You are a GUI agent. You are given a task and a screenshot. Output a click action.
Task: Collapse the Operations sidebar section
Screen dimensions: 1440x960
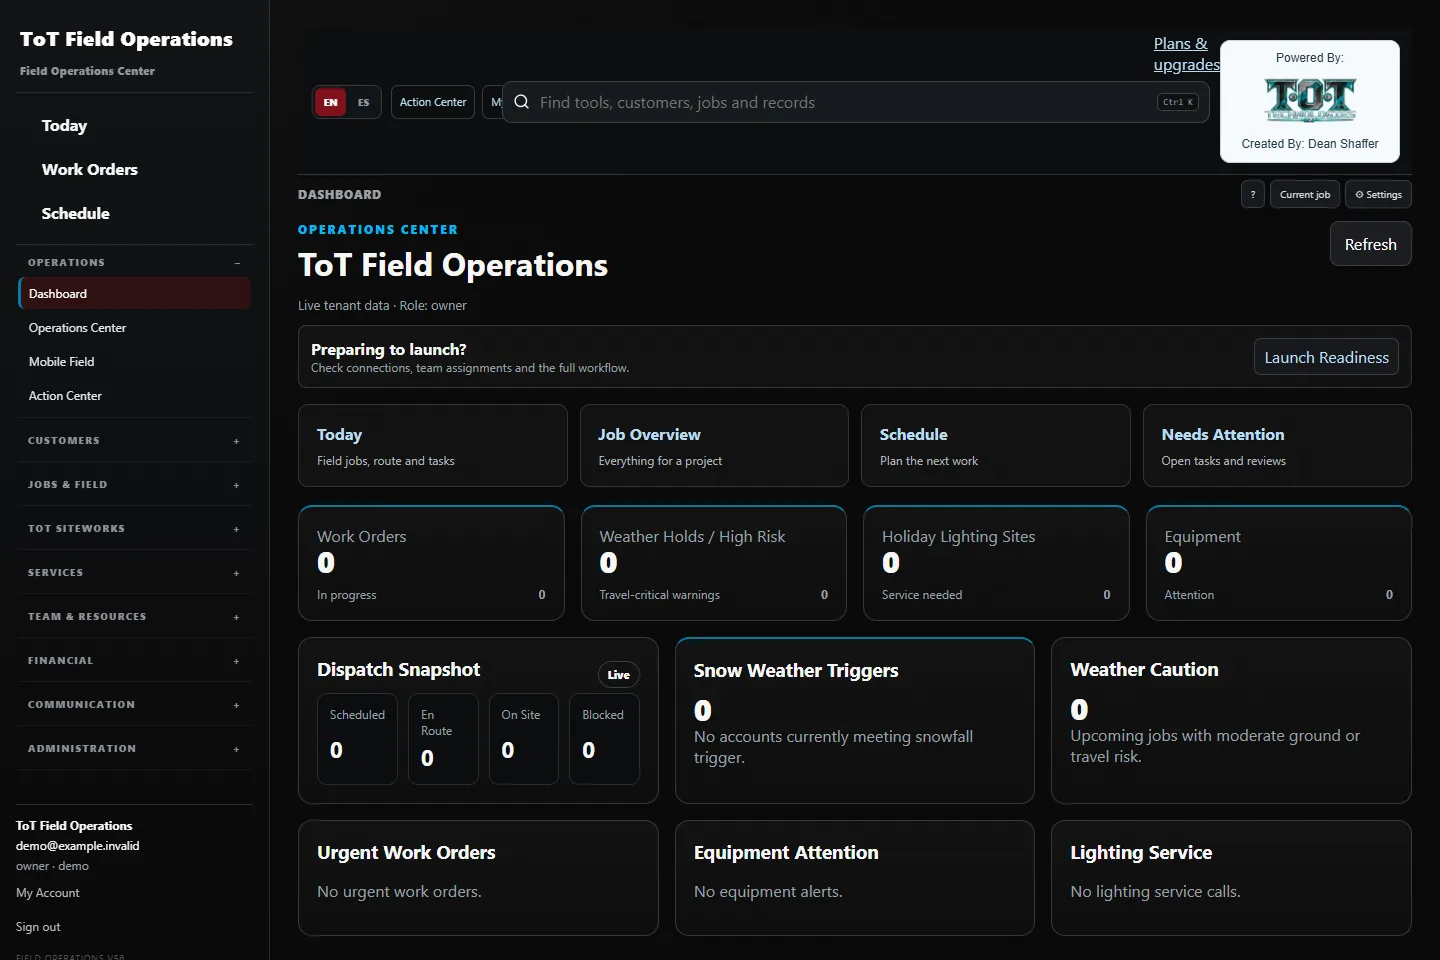pyautogui.click(x=134, y=263)
